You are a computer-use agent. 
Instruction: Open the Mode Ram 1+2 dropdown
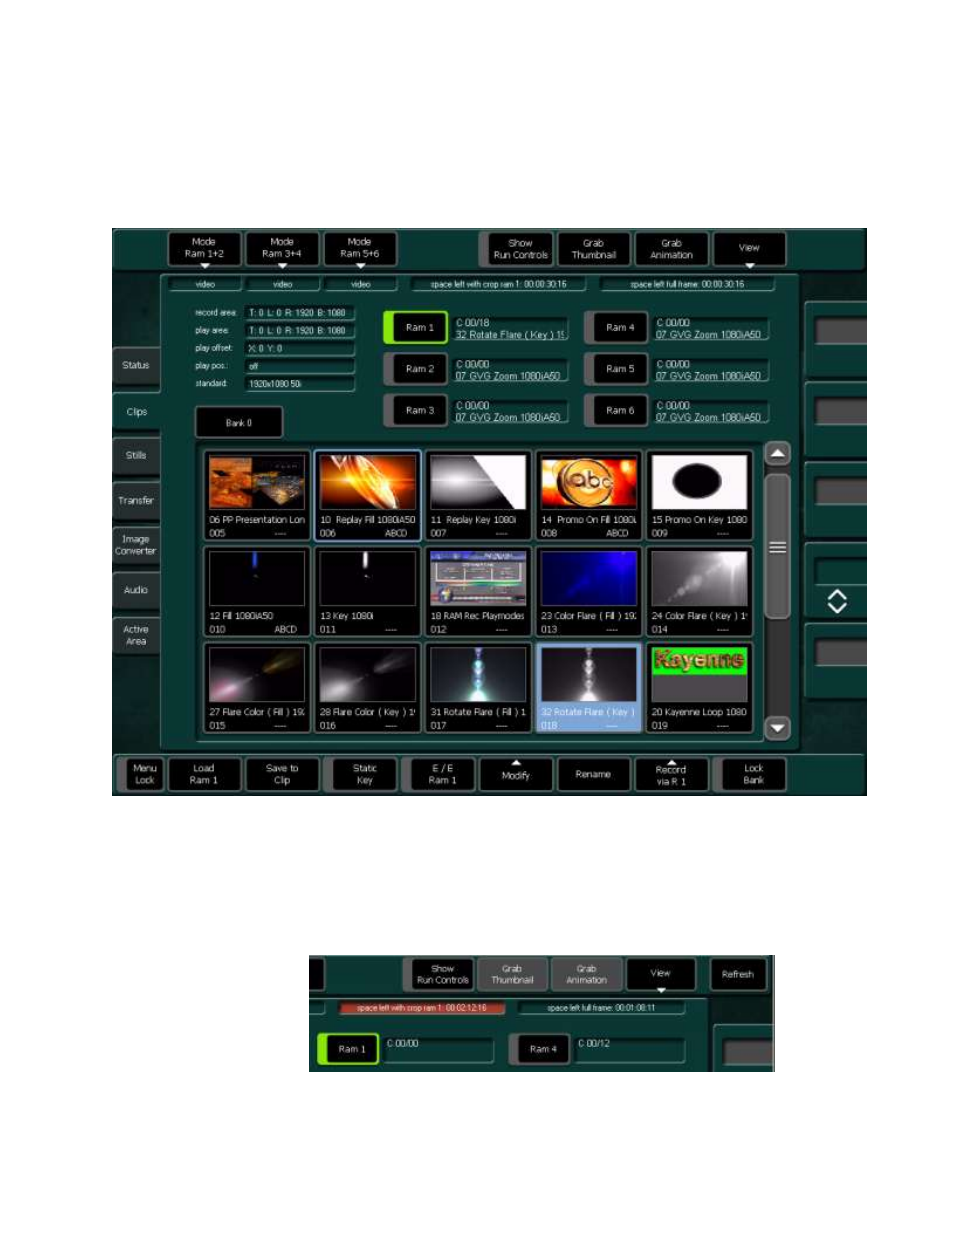[x=204, y=249]
